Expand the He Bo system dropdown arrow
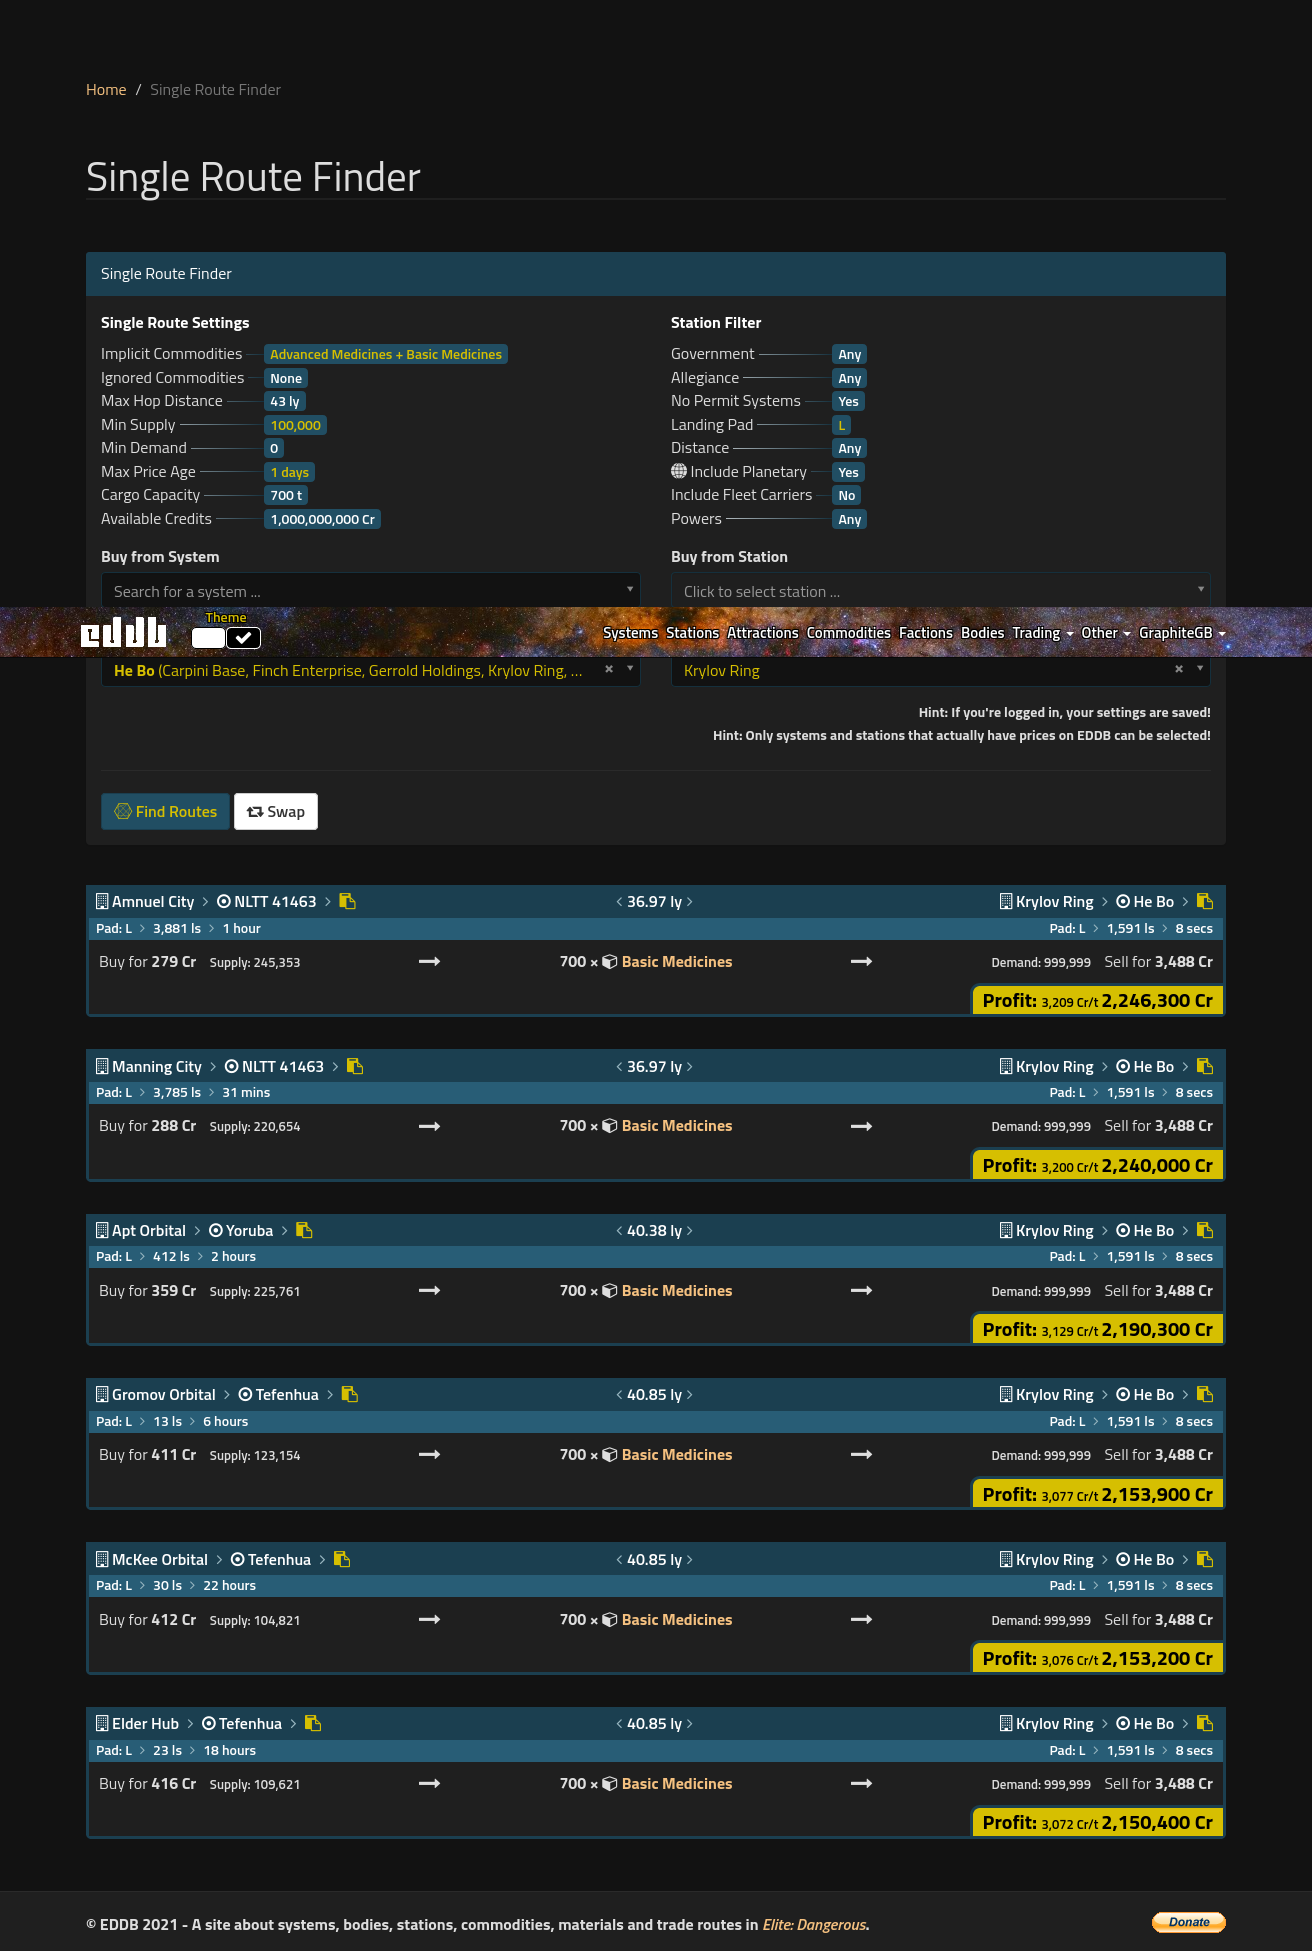The width and height of the screenshot is (1312, 1951). pyautogui.click(x=630, y=668)
